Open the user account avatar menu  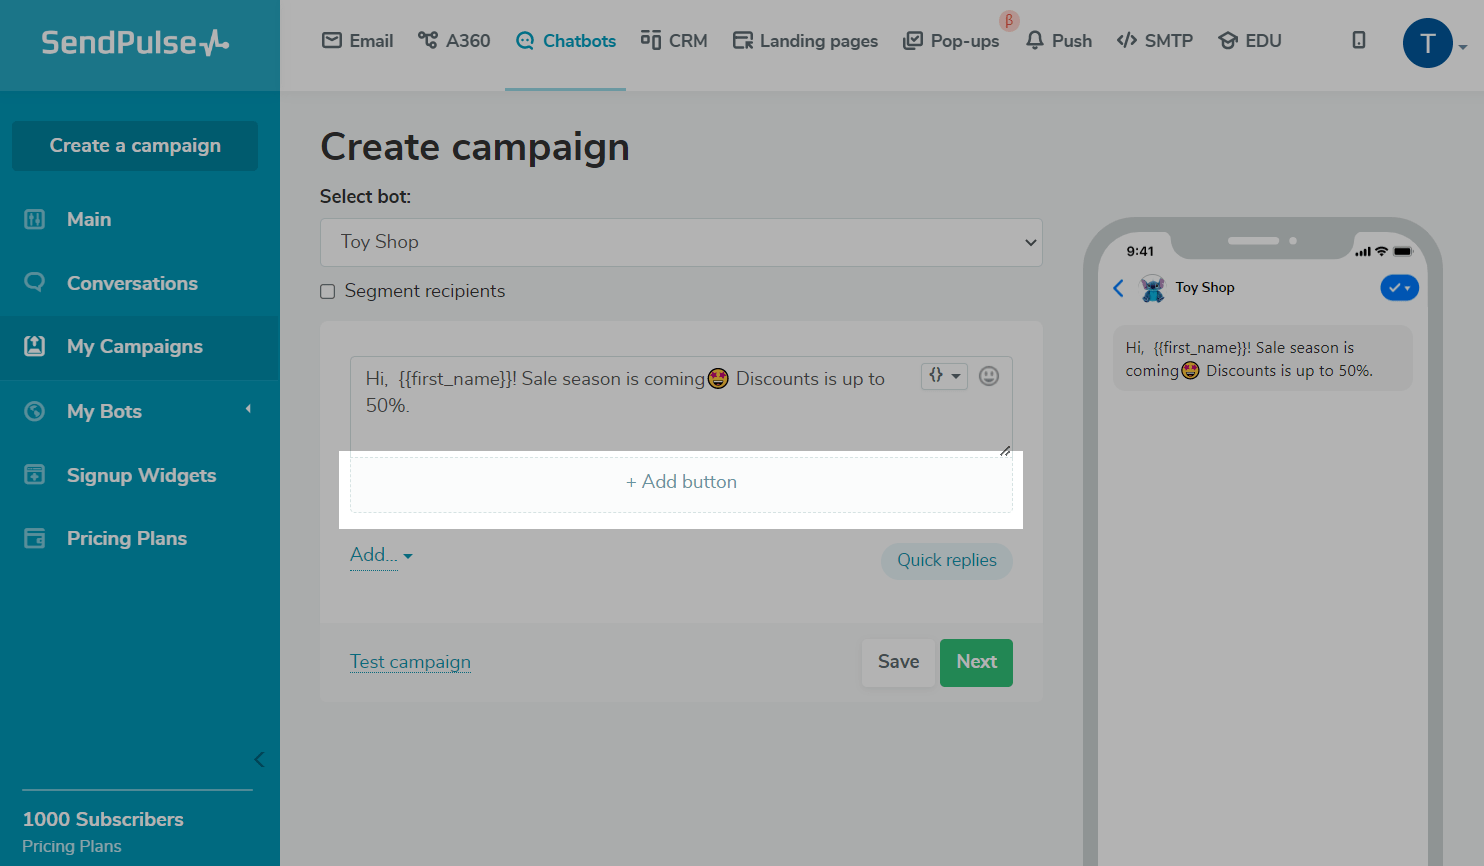point(1428,43)
